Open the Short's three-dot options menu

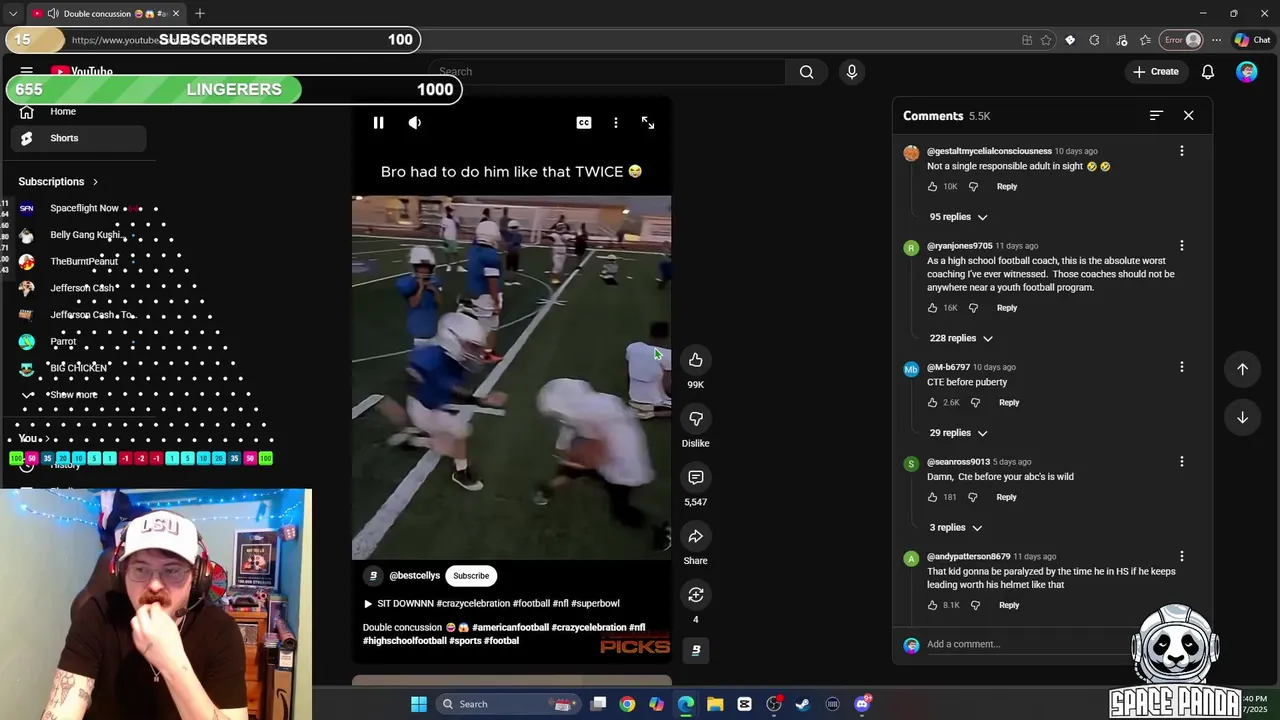click(x=616, y=123)
